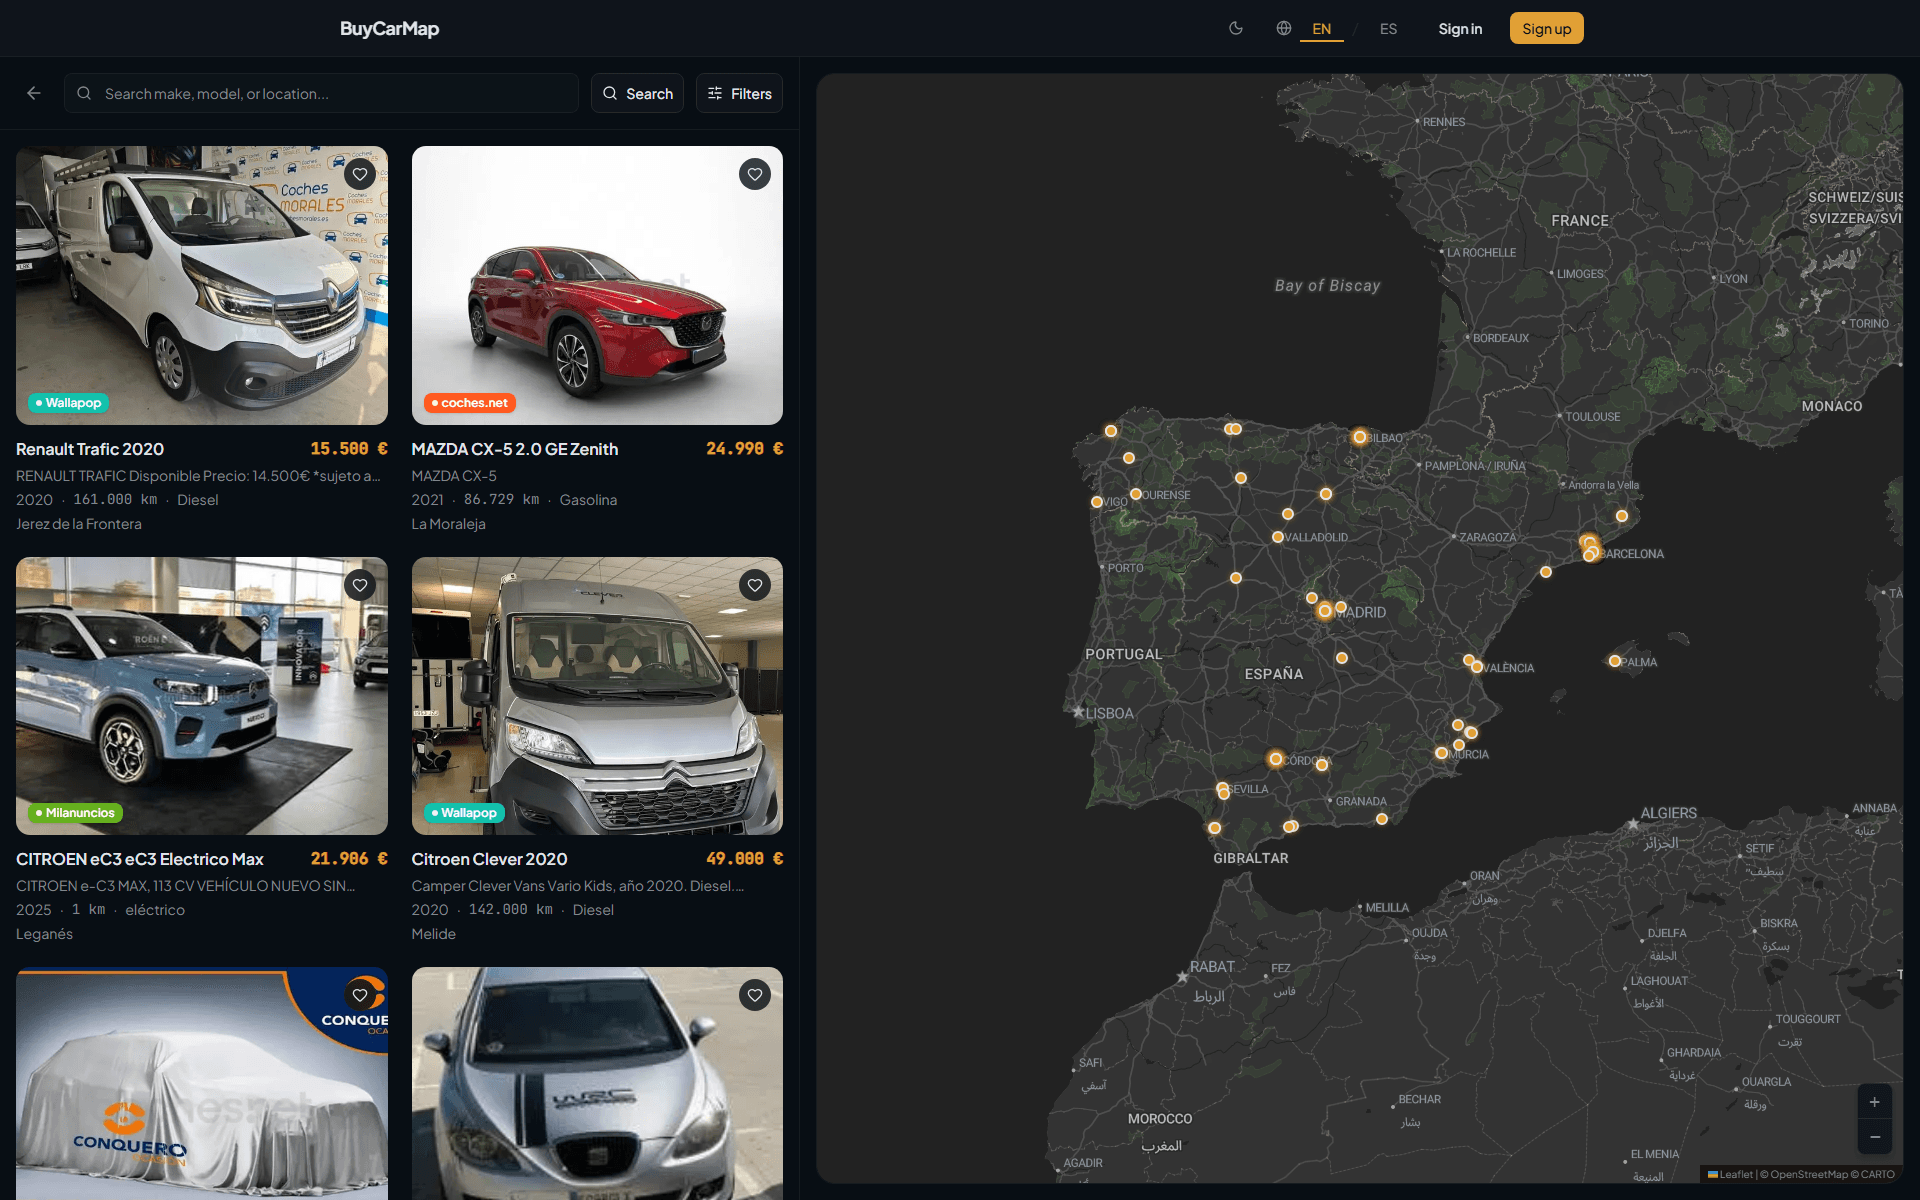Switch language to ES
Viewport: 1920px width, 1200px height.
[x=1388, y=29]
